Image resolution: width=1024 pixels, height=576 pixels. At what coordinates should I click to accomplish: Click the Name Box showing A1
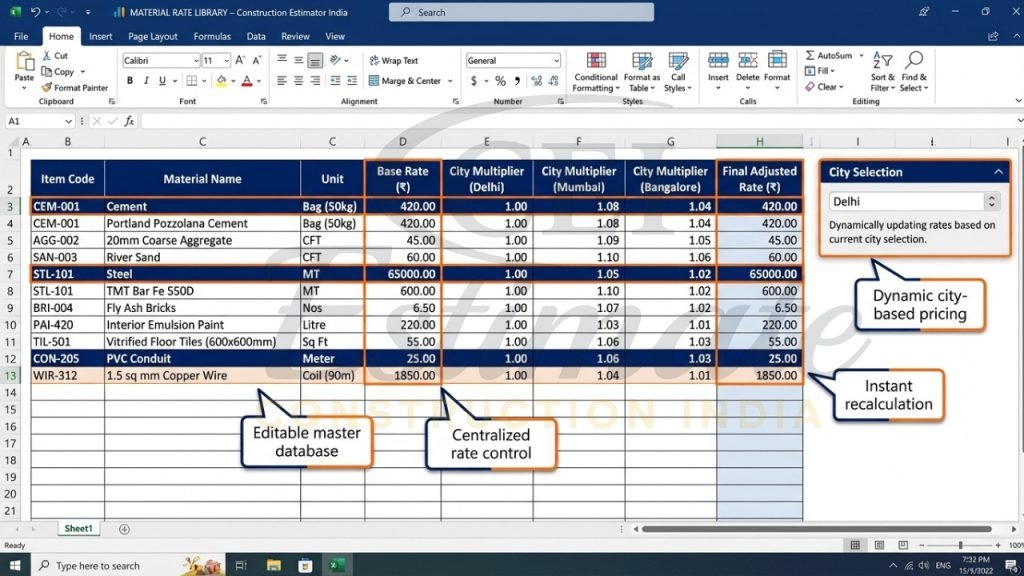pos(39,121)
